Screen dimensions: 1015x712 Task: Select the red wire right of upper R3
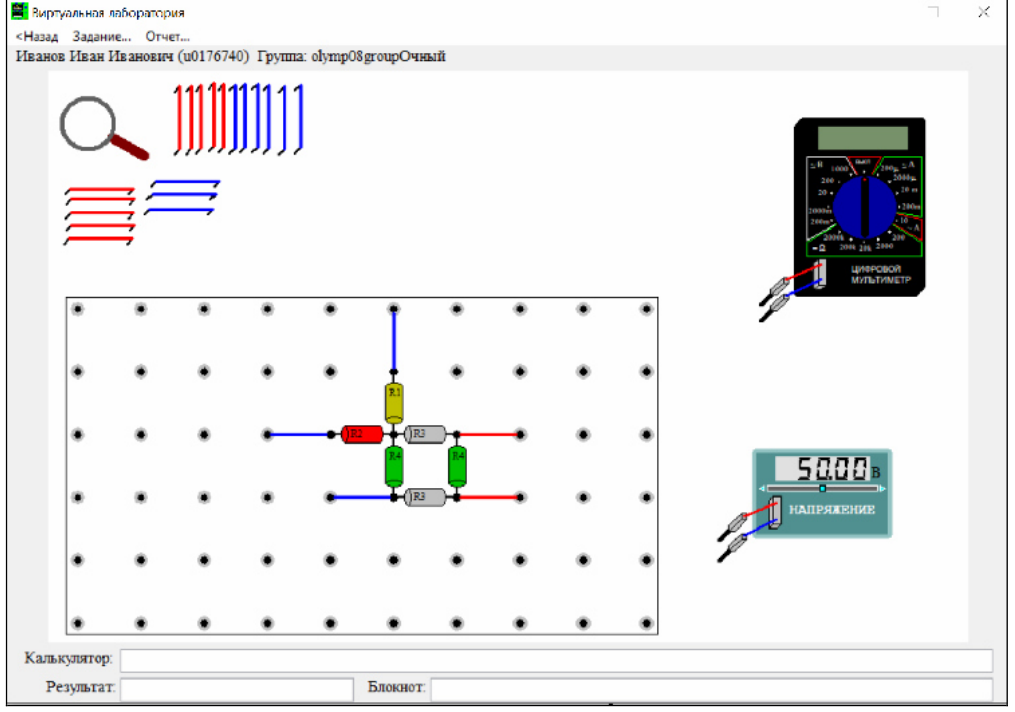(488, 434)
